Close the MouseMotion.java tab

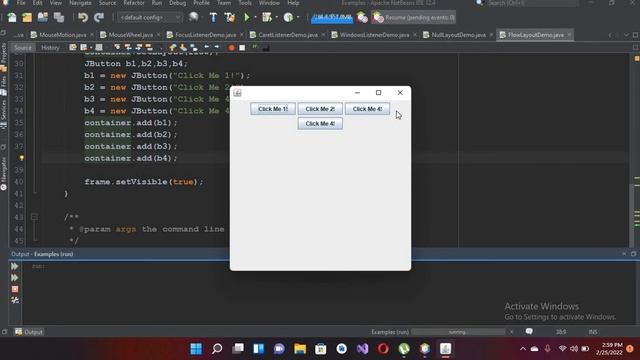[x=92, y=35]
